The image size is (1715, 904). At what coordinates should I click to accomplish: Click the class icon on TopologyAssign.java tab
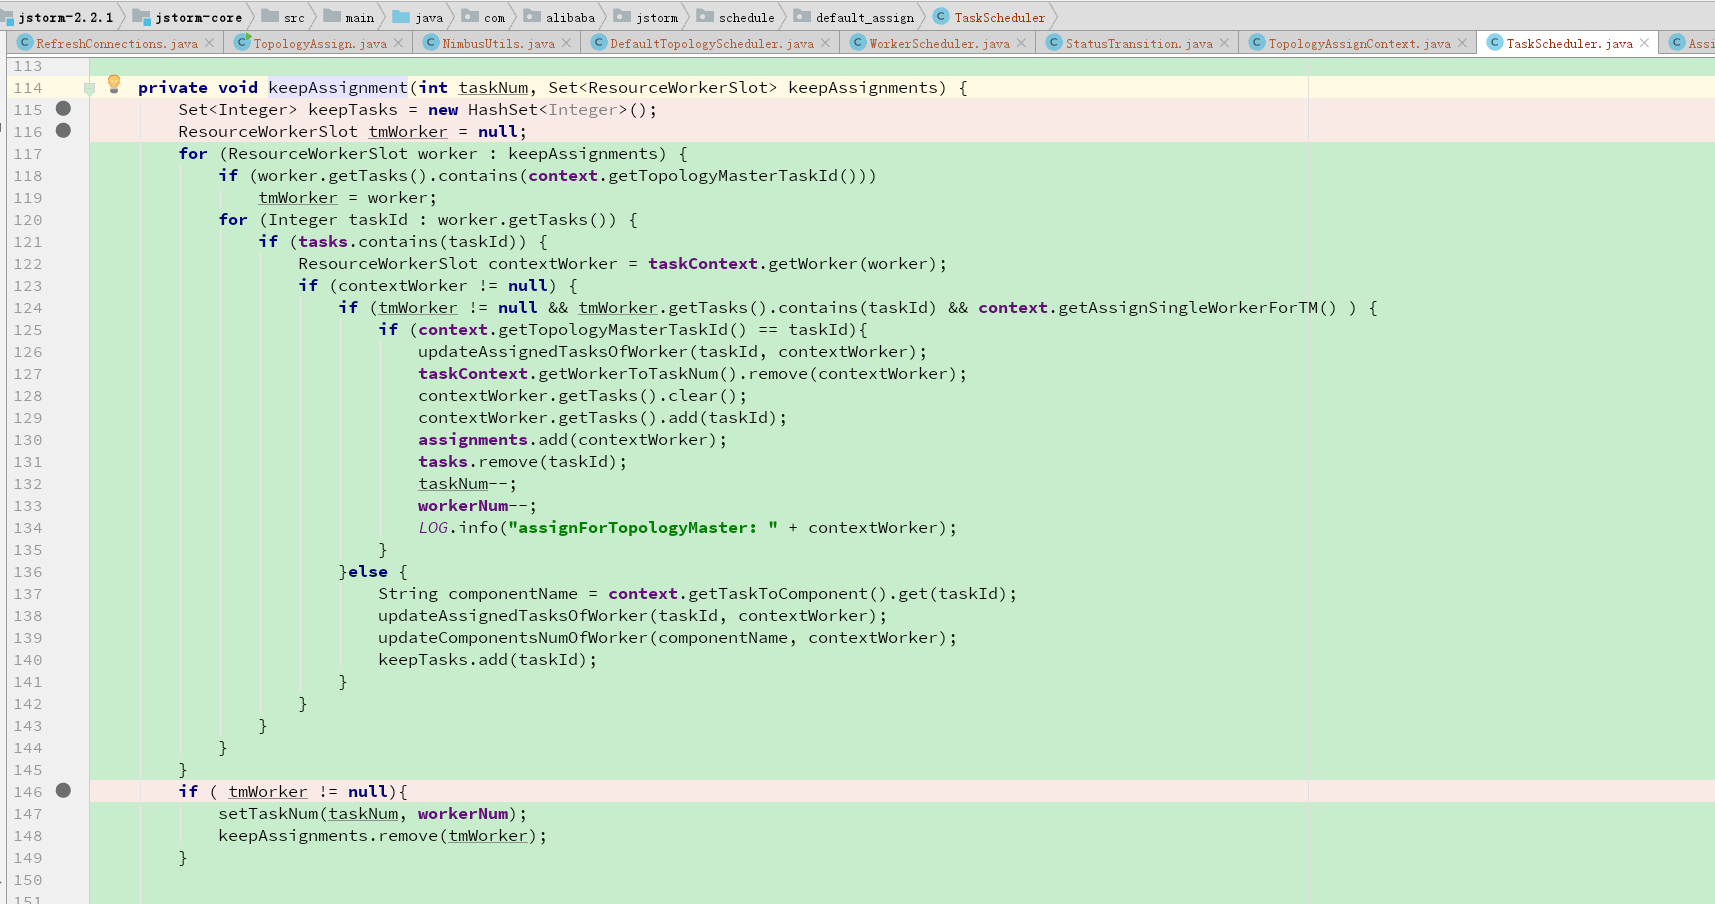tap(242, 42)
